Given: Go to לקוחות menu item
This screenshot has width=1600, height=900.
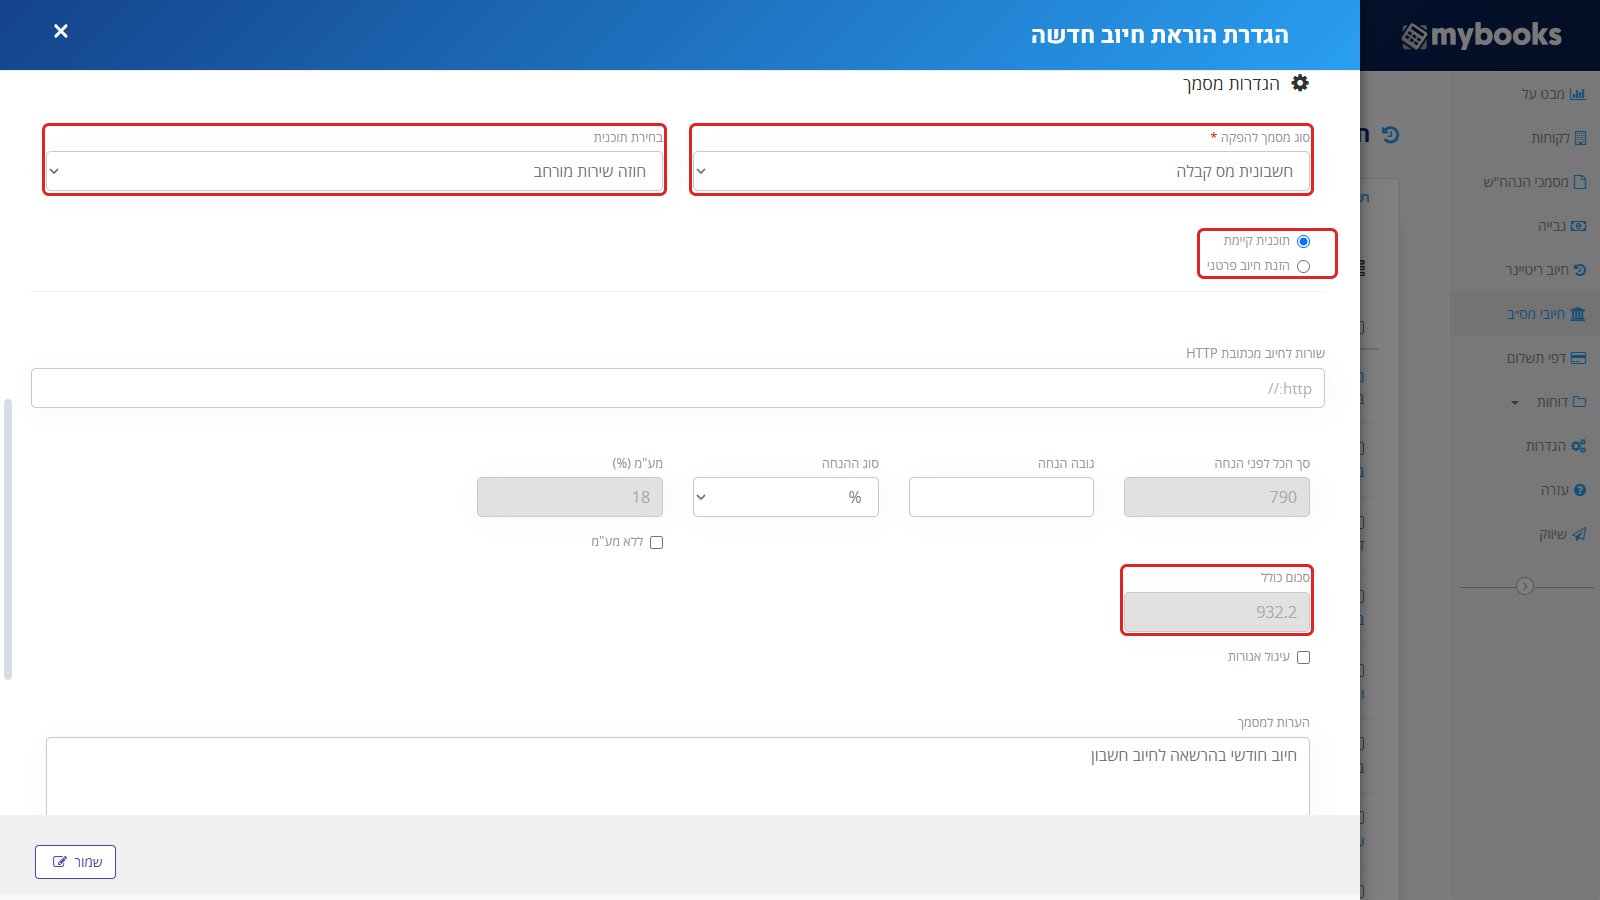Looking at the screenshot, I should pyautogui.click(x=1550, y=138).
